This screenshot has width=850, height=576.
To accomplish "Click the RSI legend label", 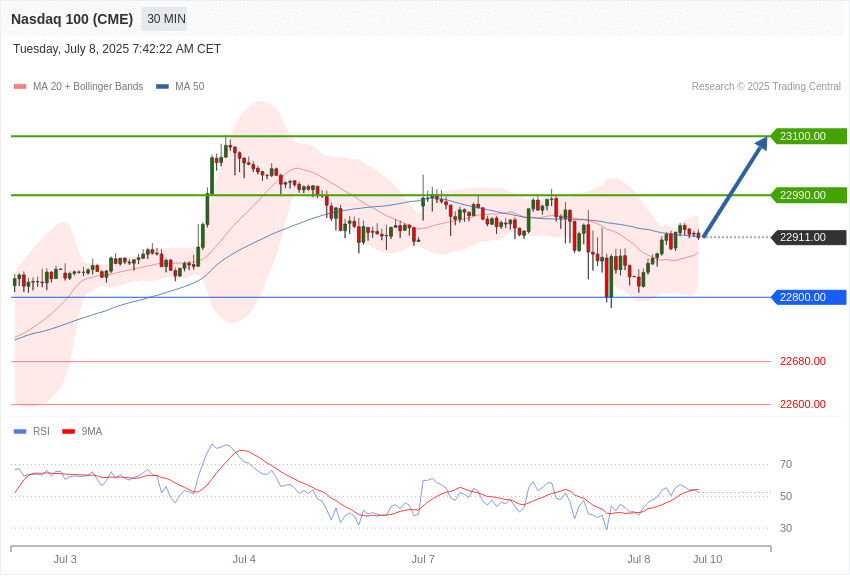I will click(x=41, y=431).
